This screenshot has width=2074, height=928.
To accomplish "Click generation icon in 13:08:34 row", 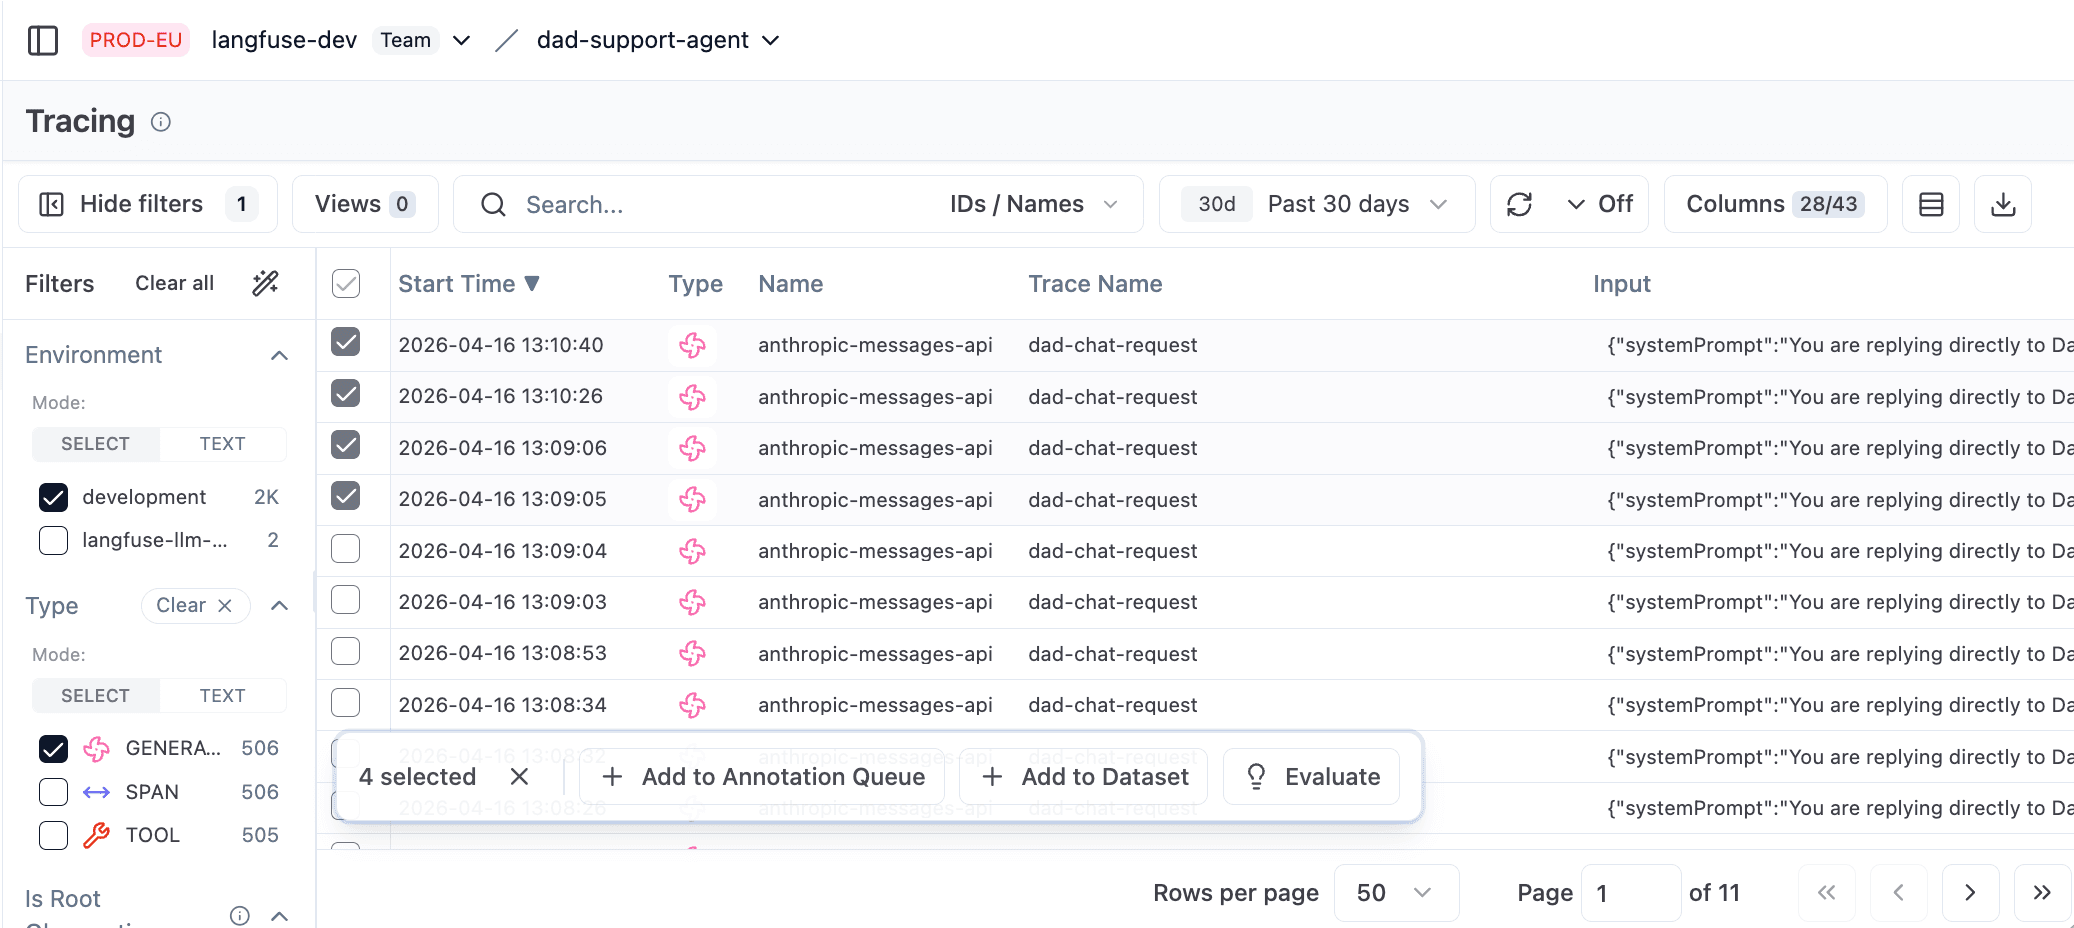I will (x=692, y=706).
